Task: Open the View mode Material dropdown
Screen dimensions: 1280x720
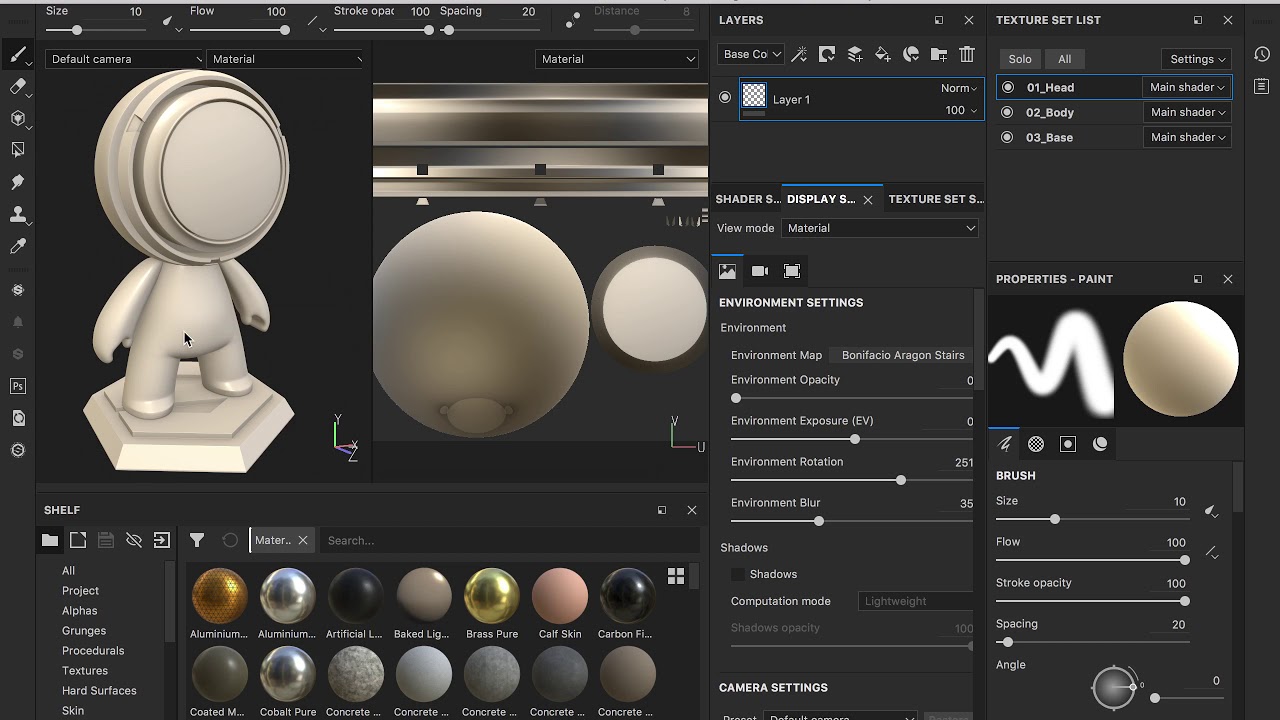Action: tap(880, 228)
